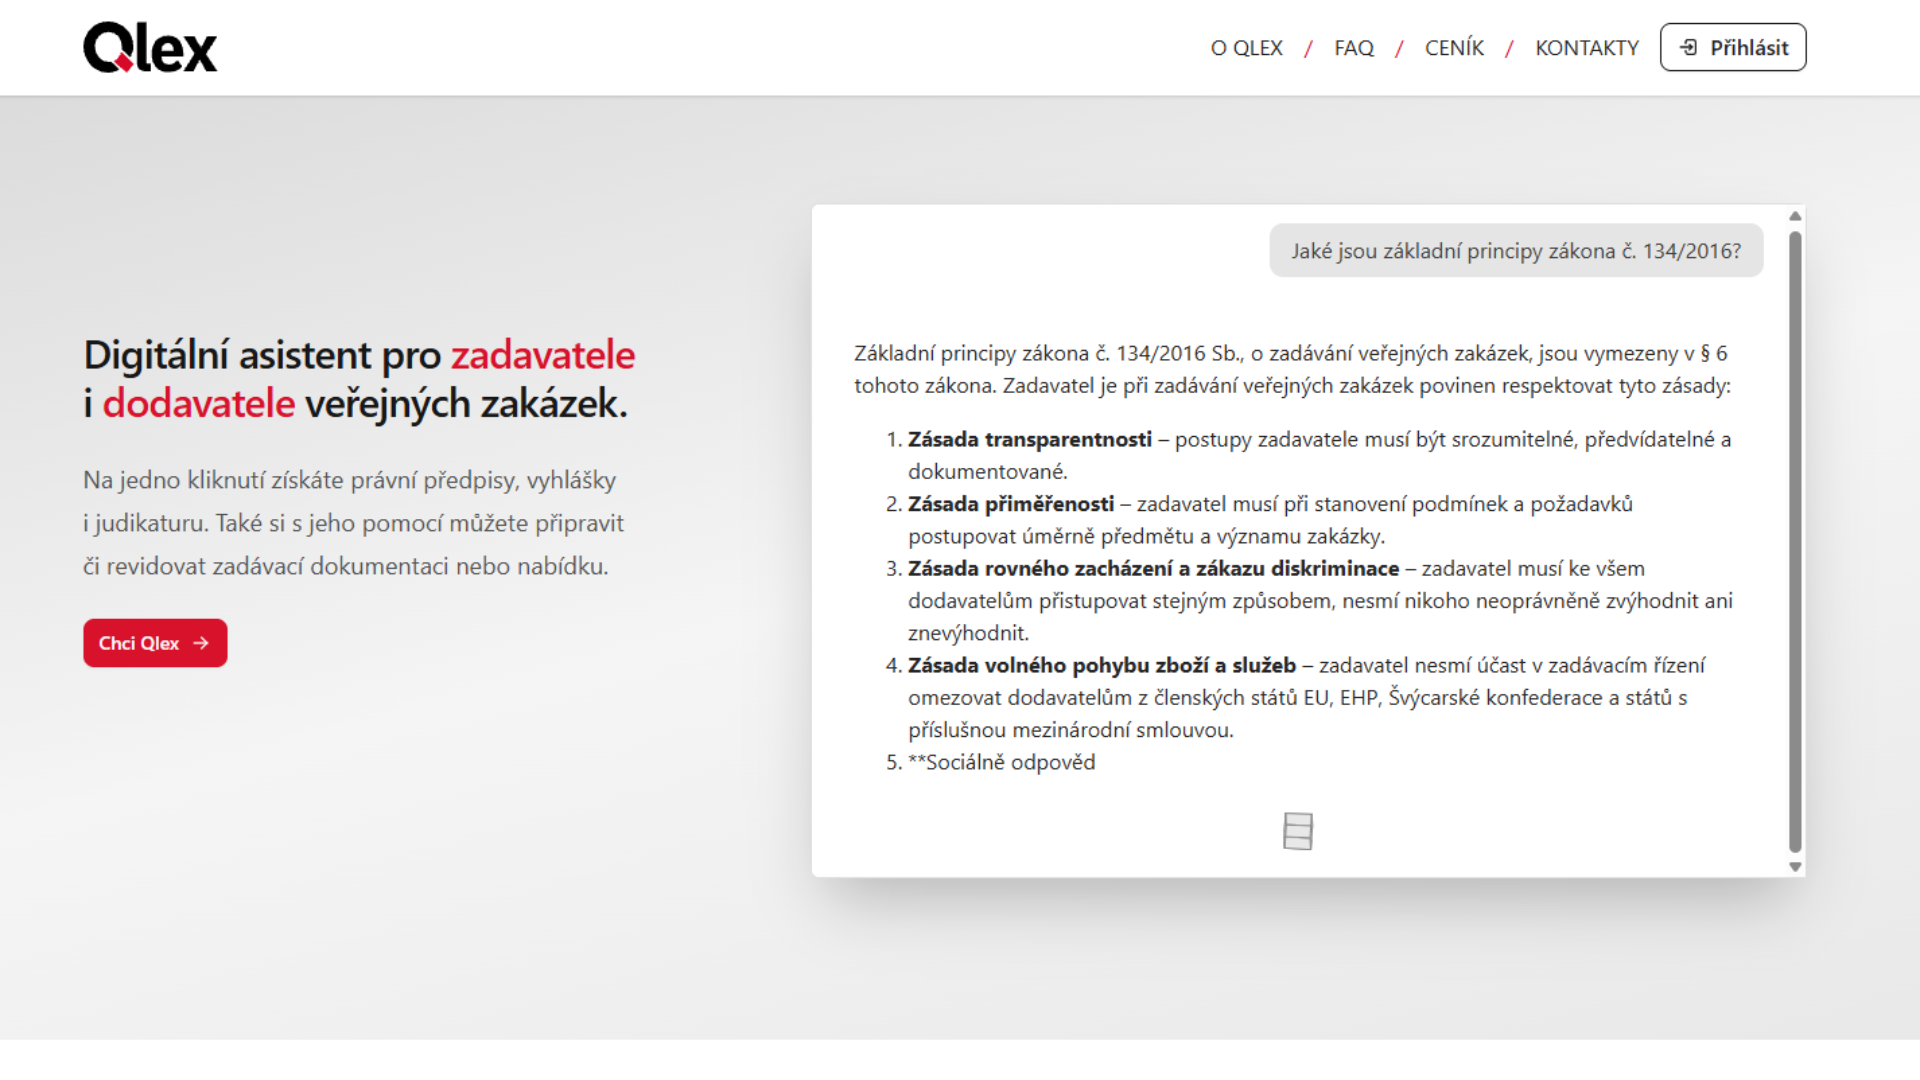1920x1080 pixels.
Task: Click the question bubble about zákon 134/2016
Action: 1516,251
